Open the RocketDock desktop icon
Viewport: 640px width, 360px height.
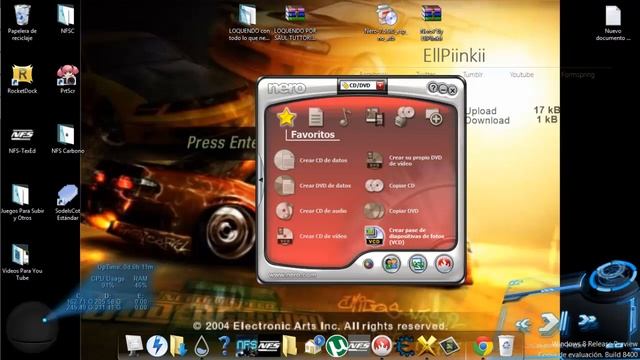(x=22, y=79)
